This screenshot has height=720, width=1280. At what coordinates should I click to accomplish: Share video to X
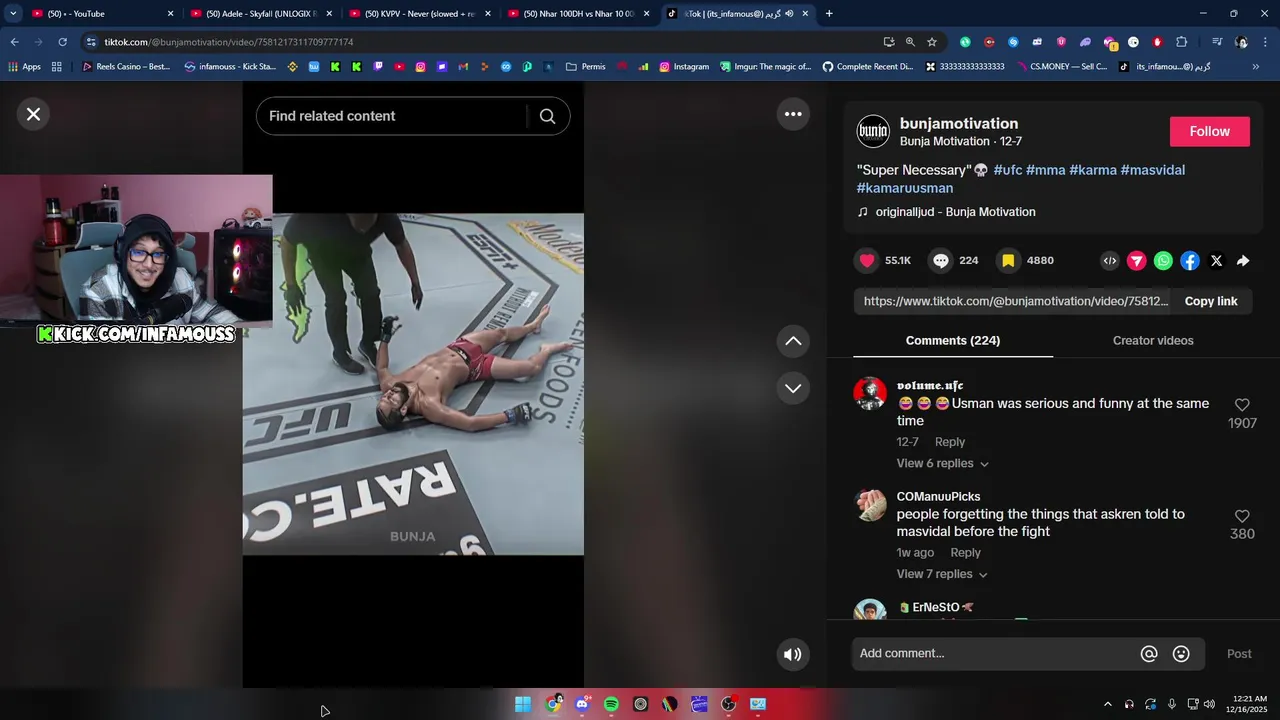[1216, 261]
